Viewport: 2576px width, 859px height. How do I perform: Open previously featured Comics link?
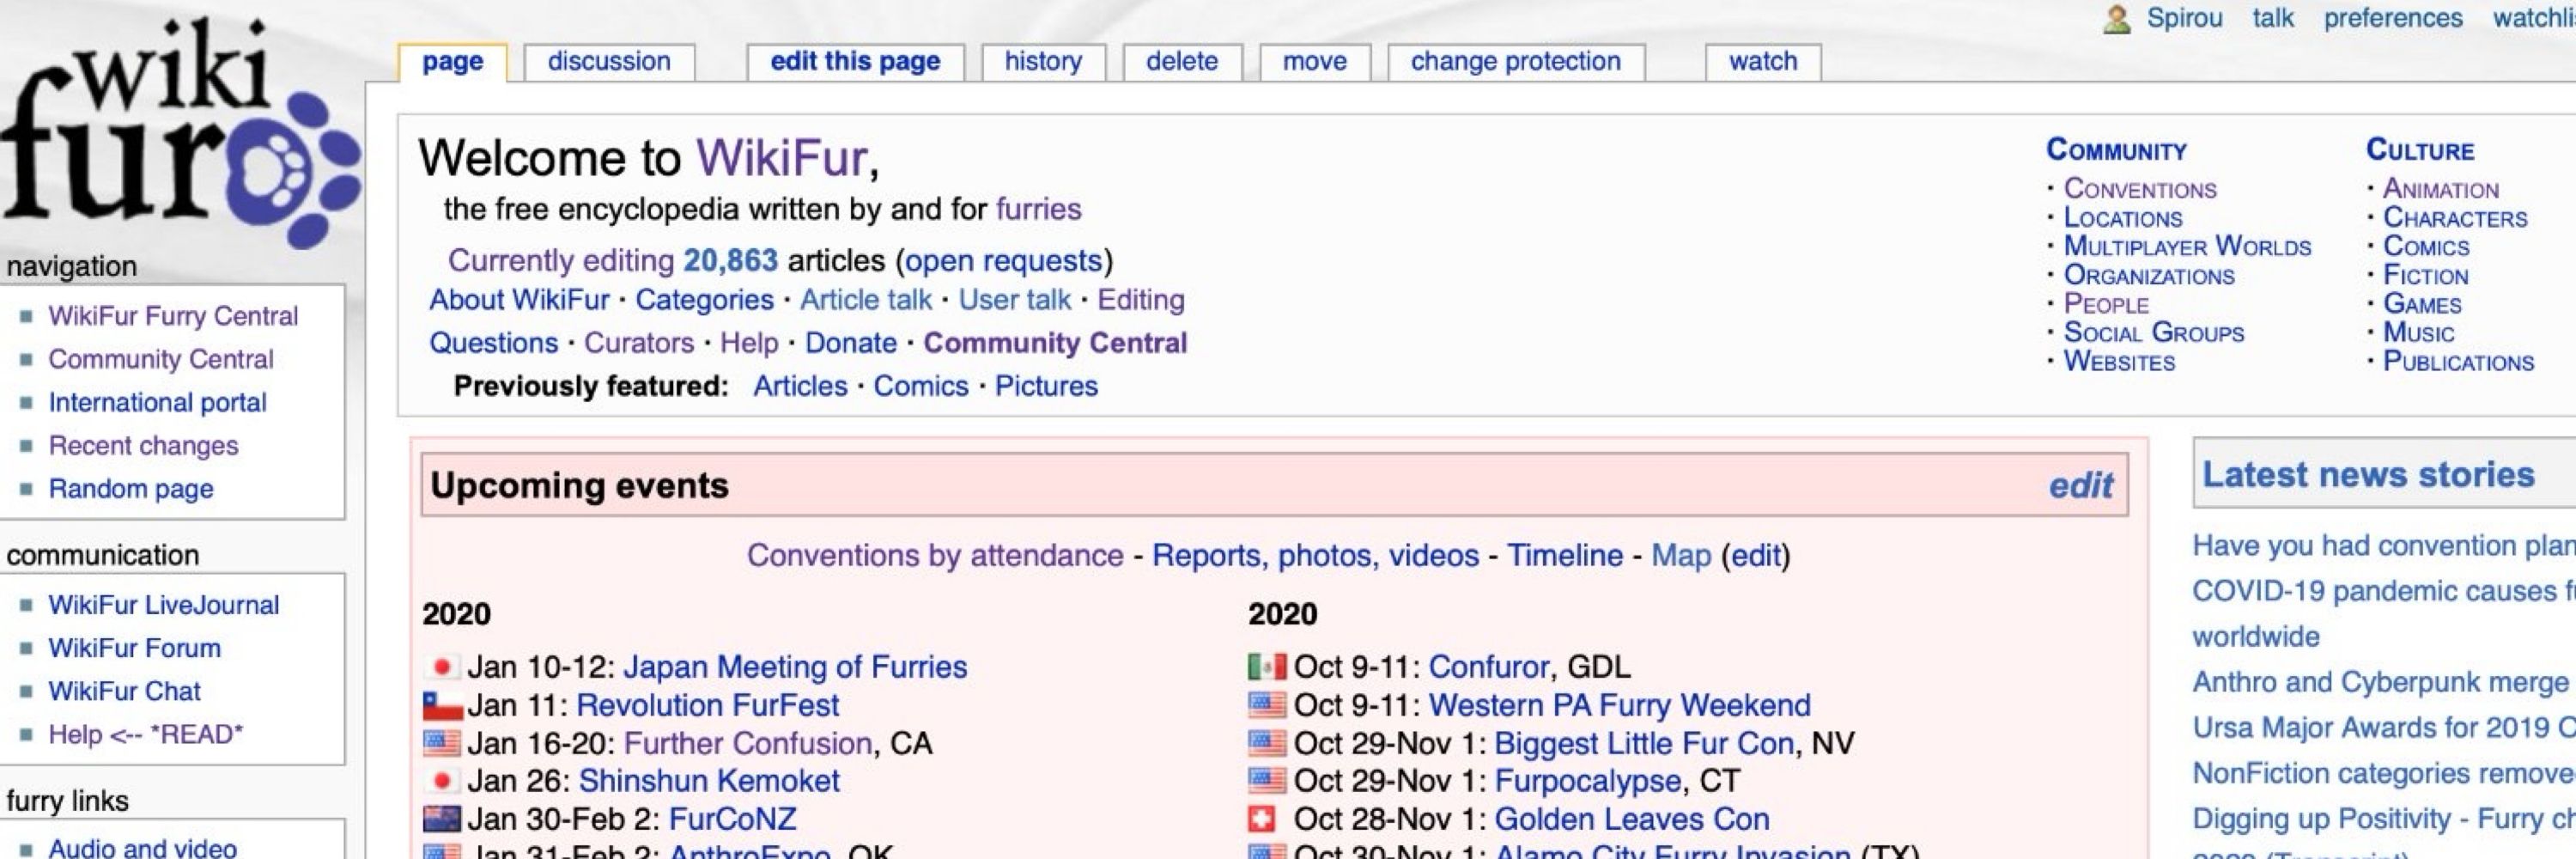[x=920, y=386]
